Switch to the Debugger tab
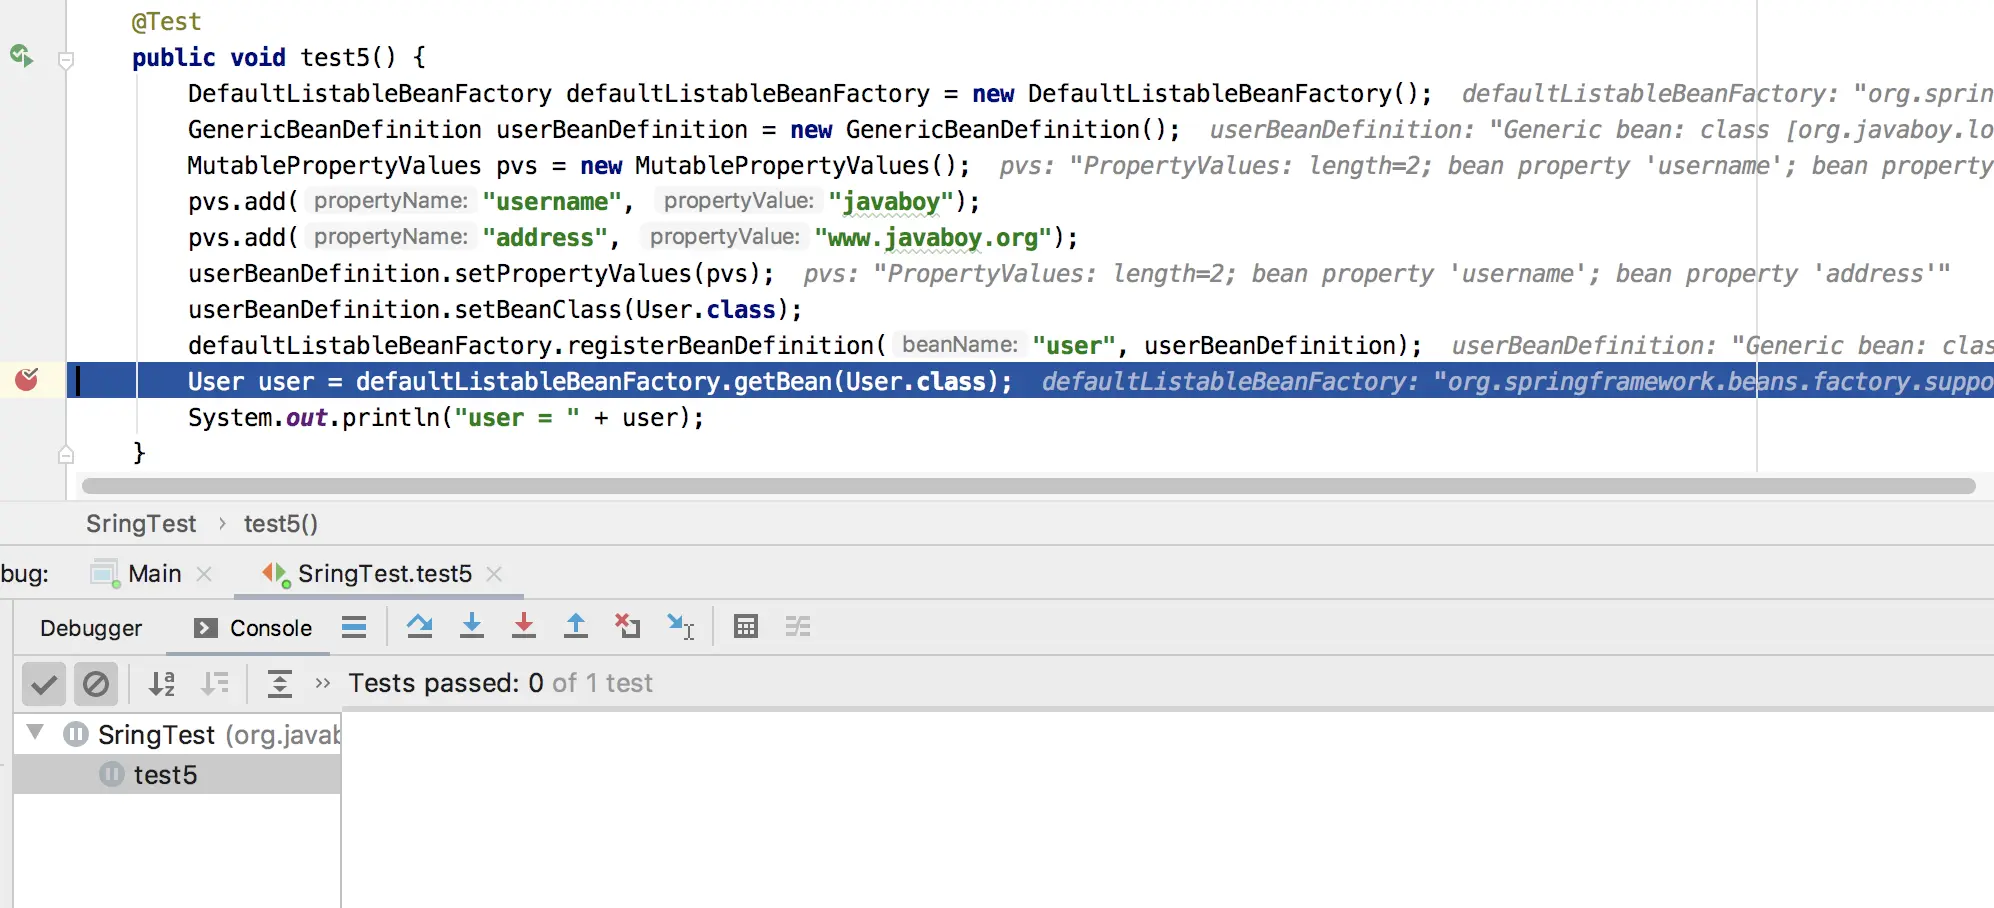This screenshot has height=908, width=1994. point(91,628)
